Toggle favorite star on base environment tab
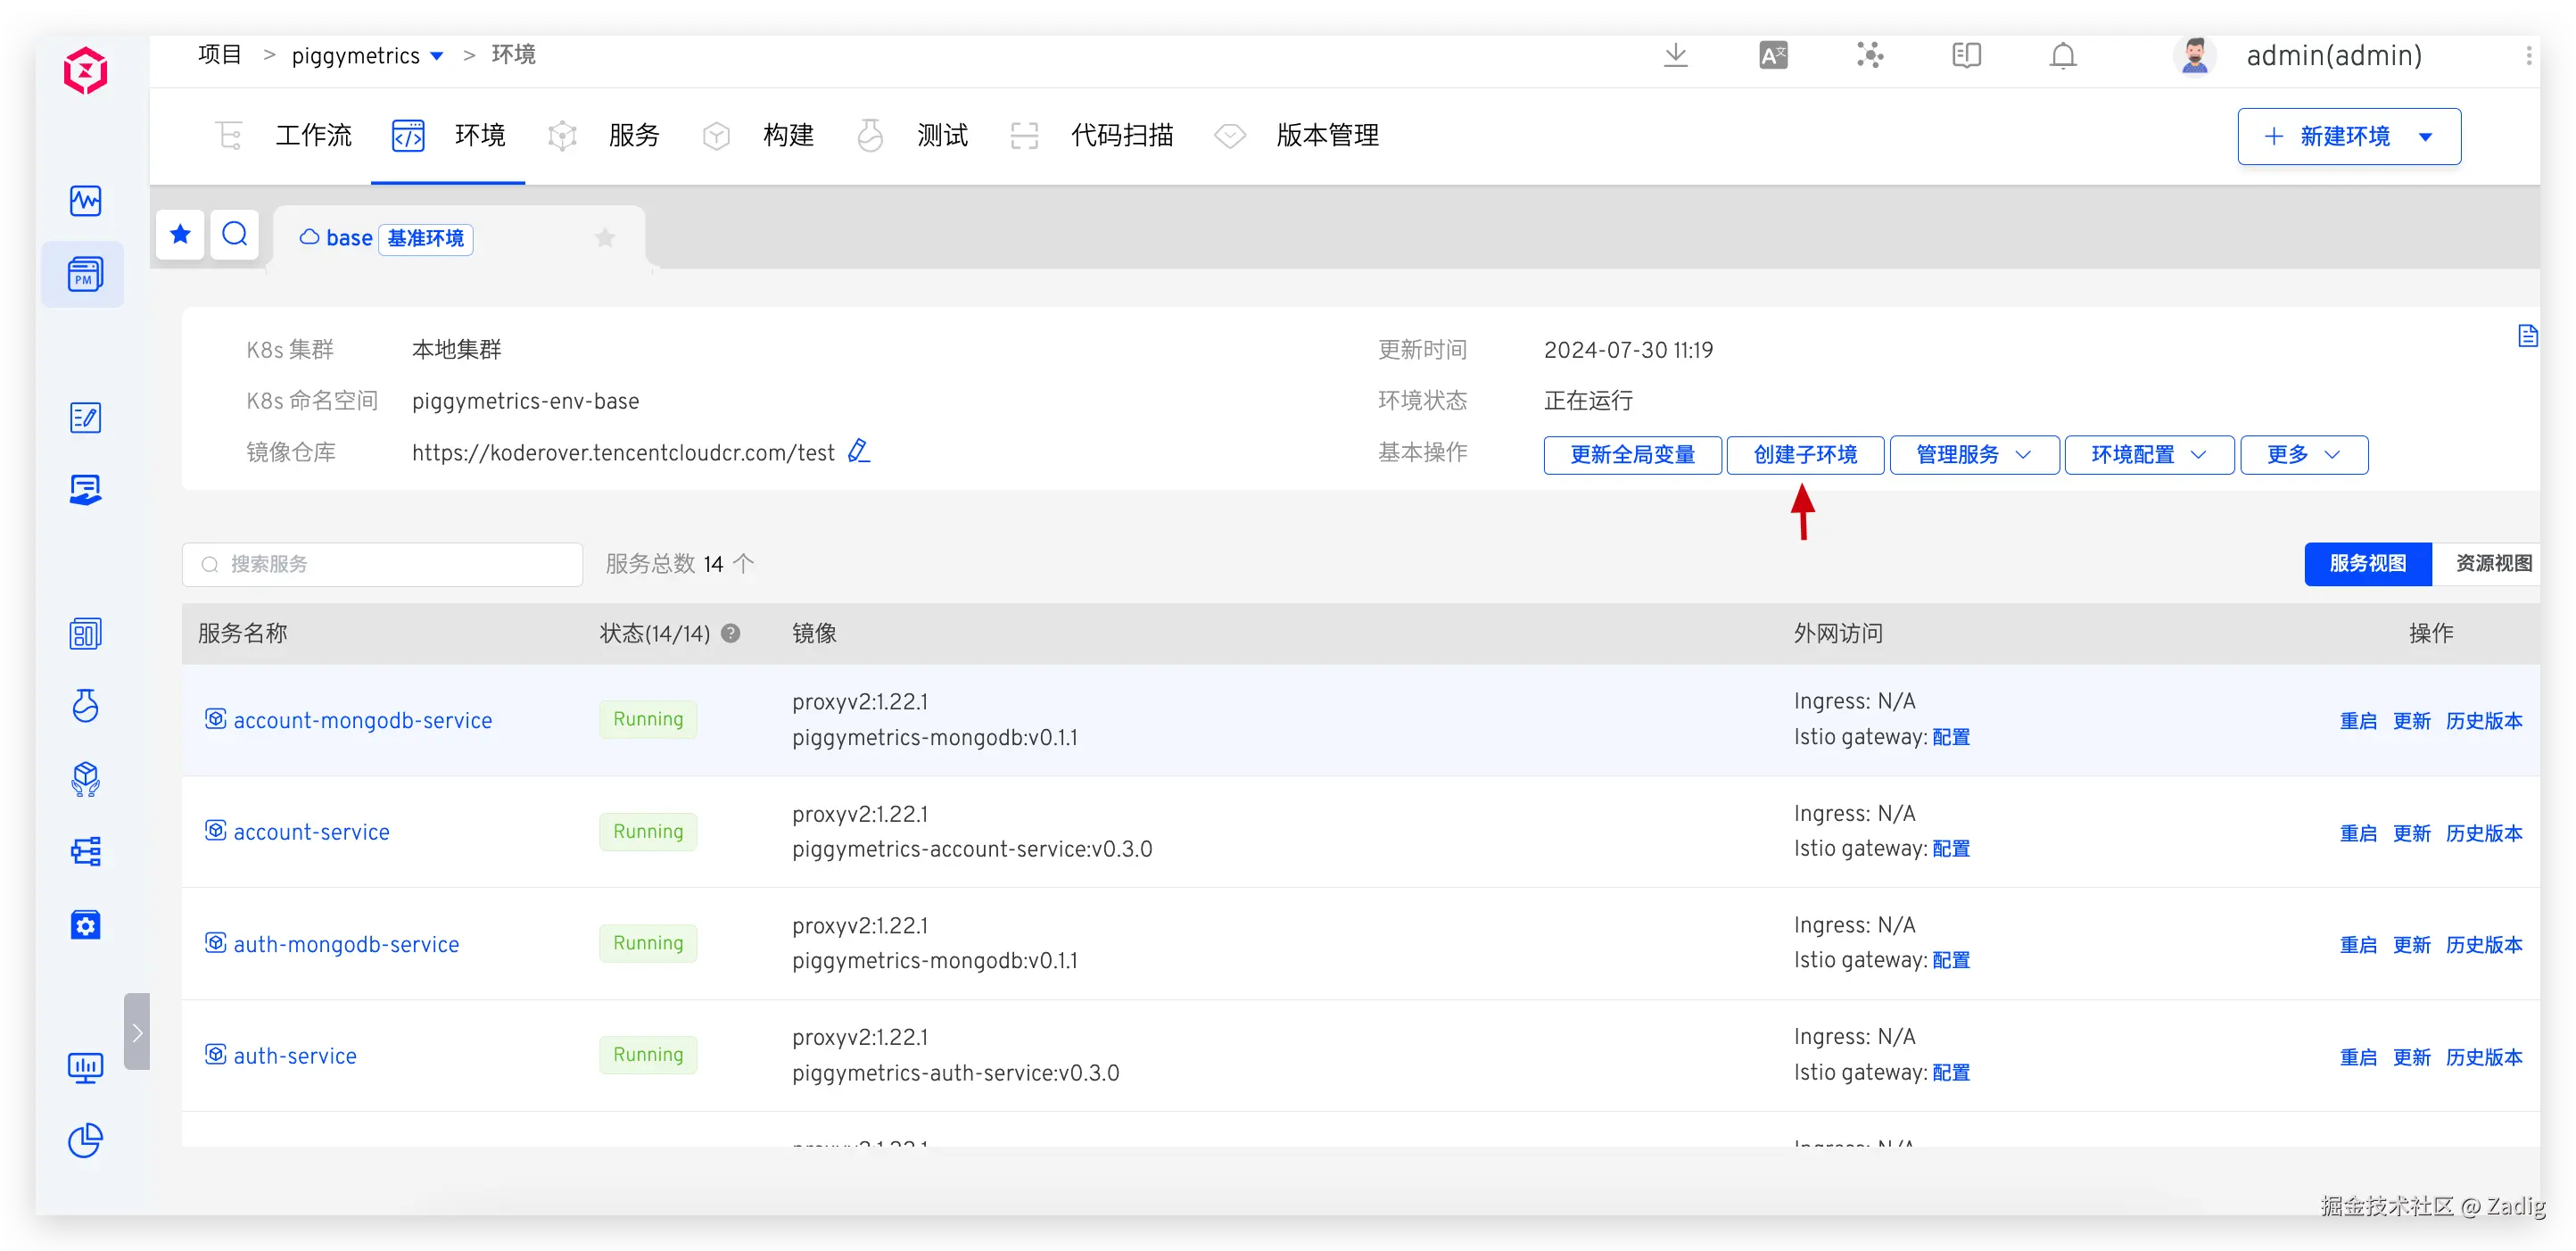Image resolution: width=2576 pixels, height=1251 pixels. (x=604, y=238)
